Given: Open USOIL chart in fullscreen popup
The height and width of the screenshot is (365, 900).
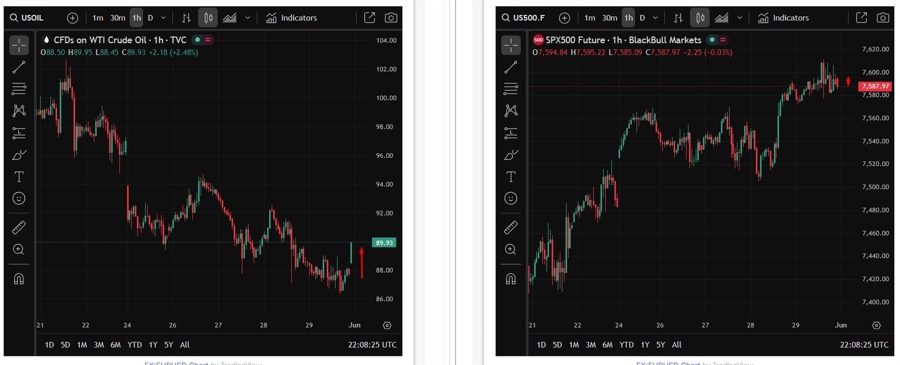Looking at the screenshot, I should pos(370,18).
